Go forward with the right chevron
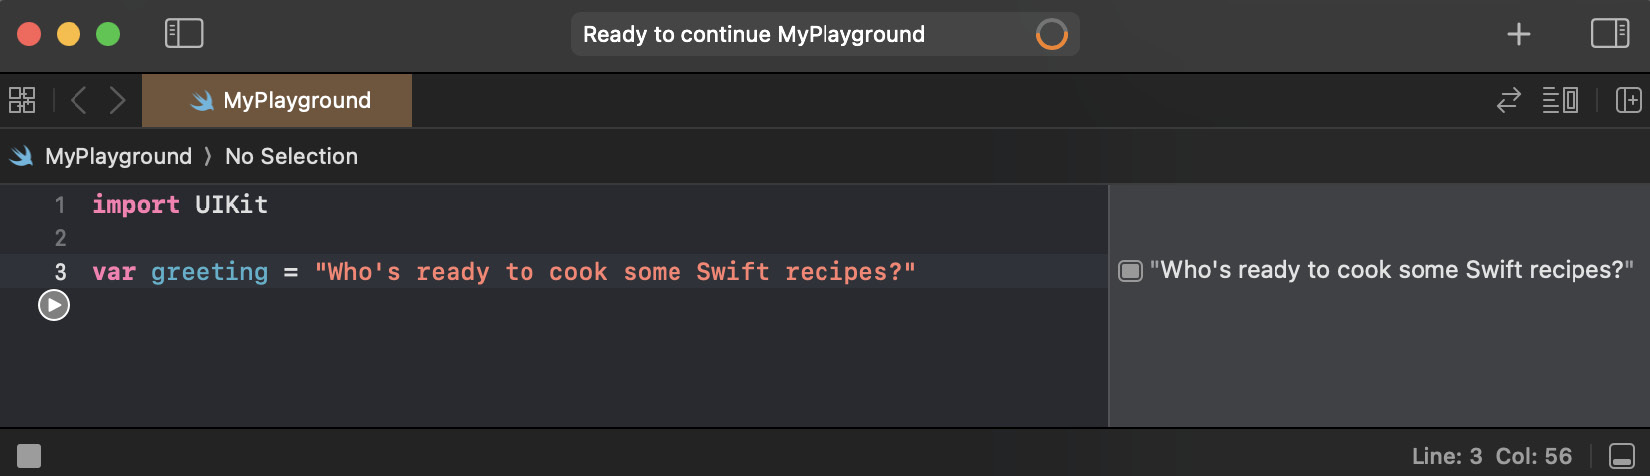 (x=117, y=100)
